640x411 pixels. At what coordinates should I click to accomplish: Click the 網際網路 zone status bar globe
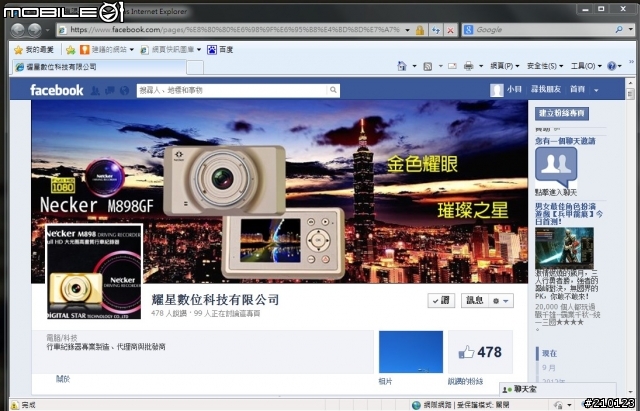tap(416, 405)
